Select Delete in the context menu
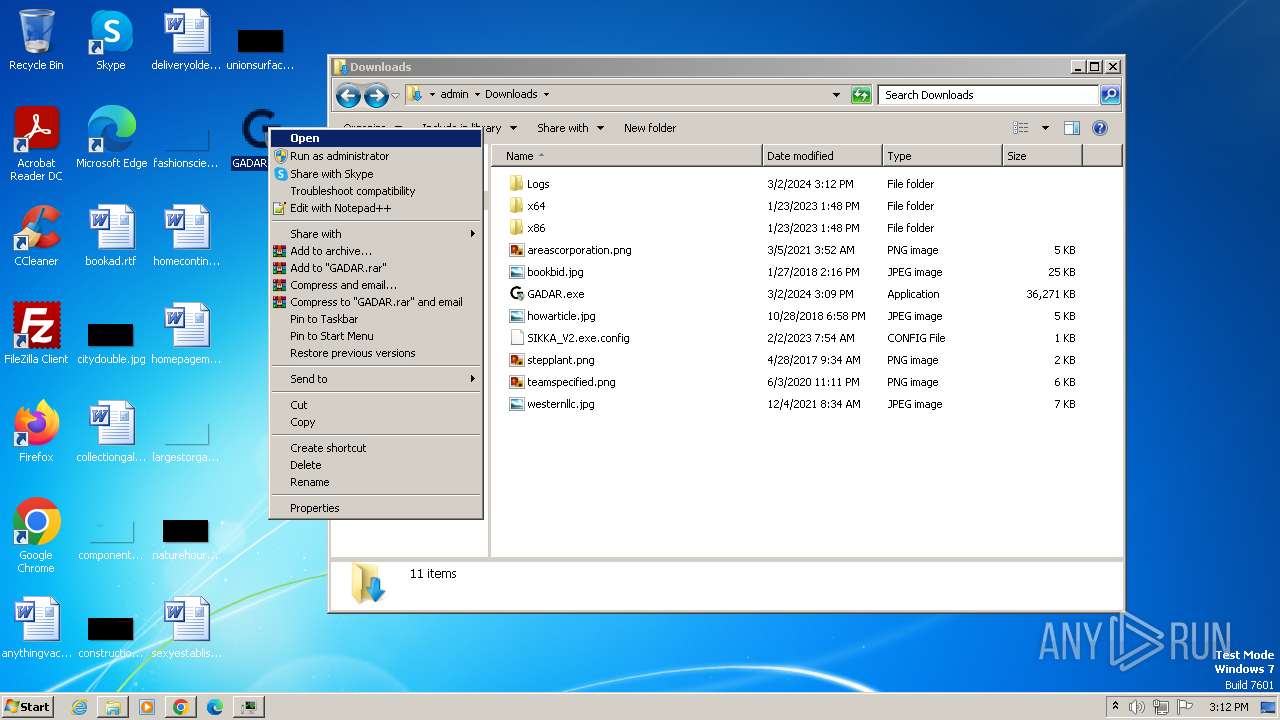The image size is (1280, 720). pos(376,465)
